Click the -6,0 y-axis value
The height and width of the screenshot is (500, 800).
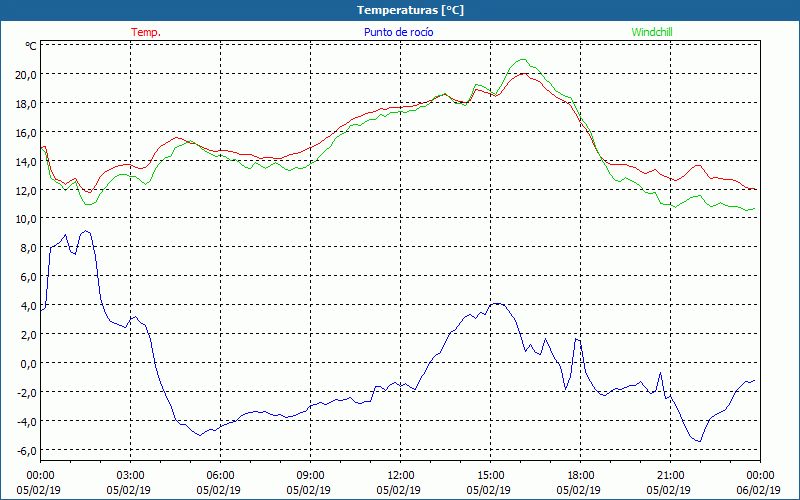pos(28,451)
